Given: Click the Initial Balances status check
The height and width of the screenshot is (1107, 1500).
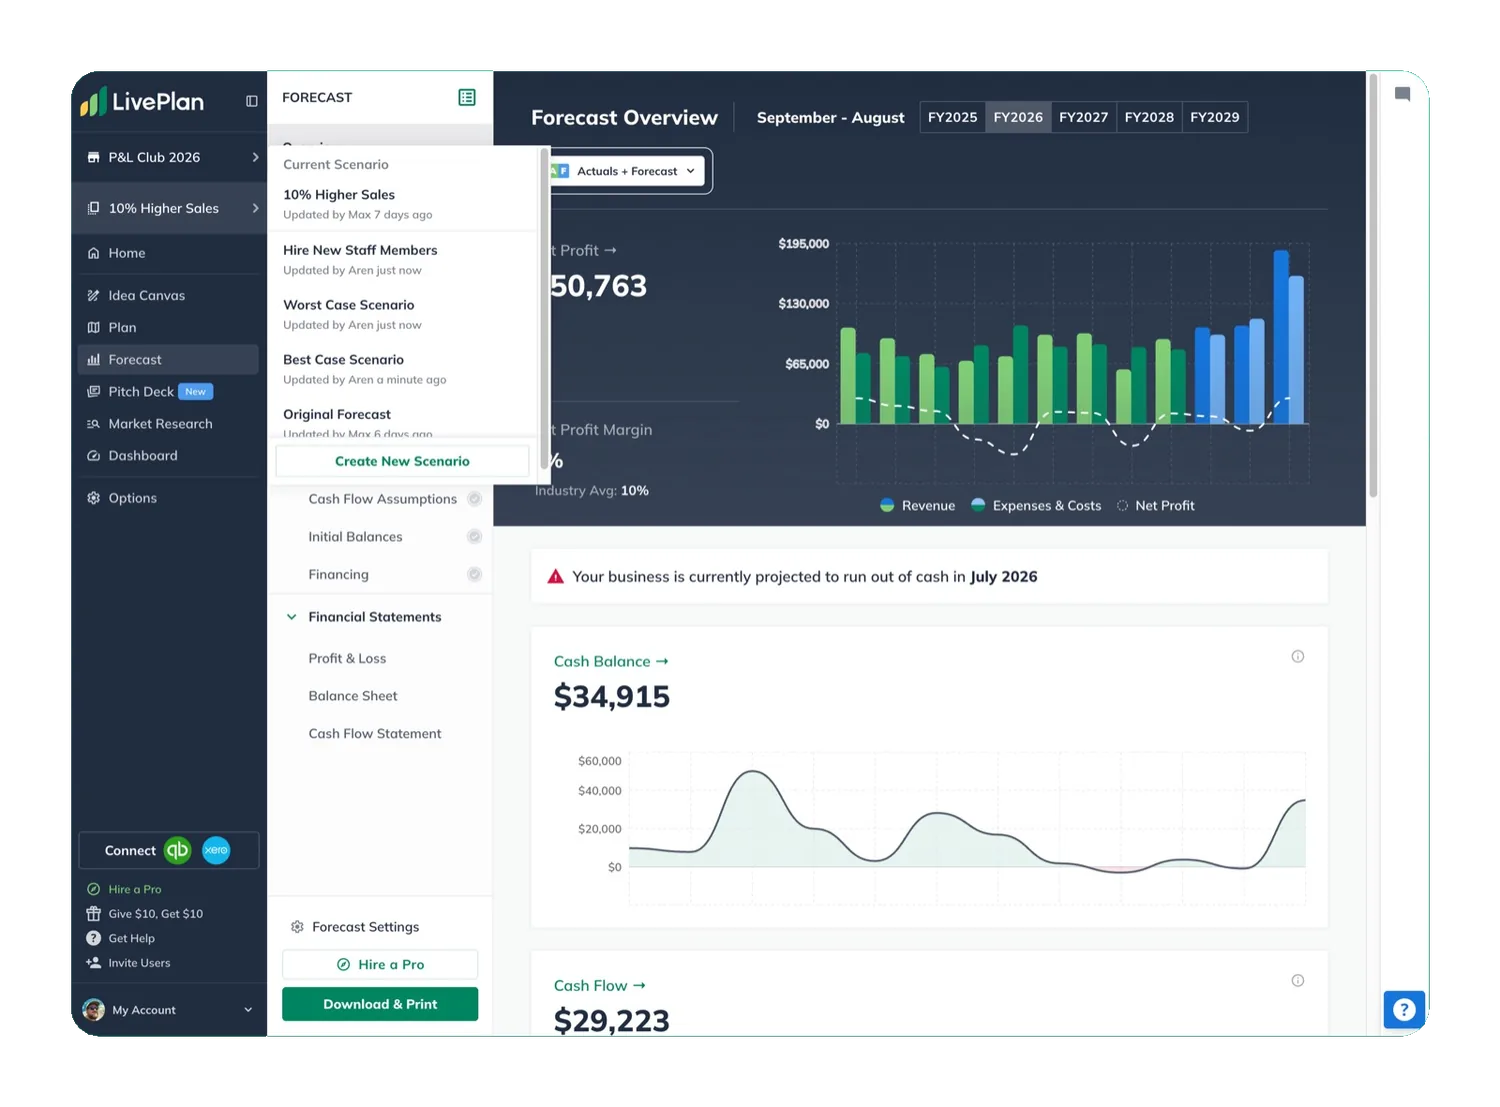Looking at the screenshot, I should click(x=475, y=537).
